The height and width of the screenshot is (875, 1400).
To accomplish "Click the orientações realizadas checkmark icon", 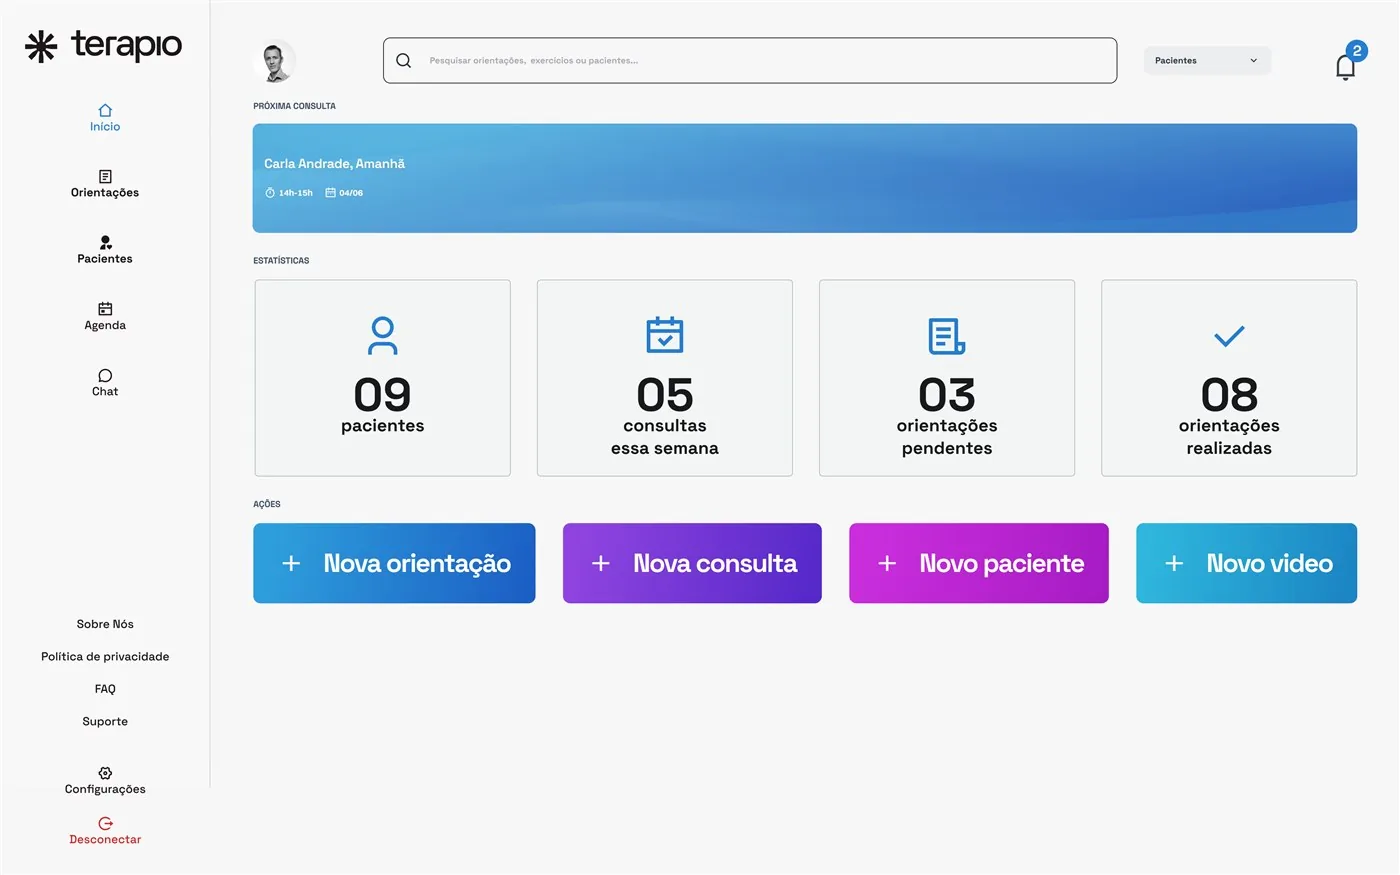I will click(x=1229, y=336).
